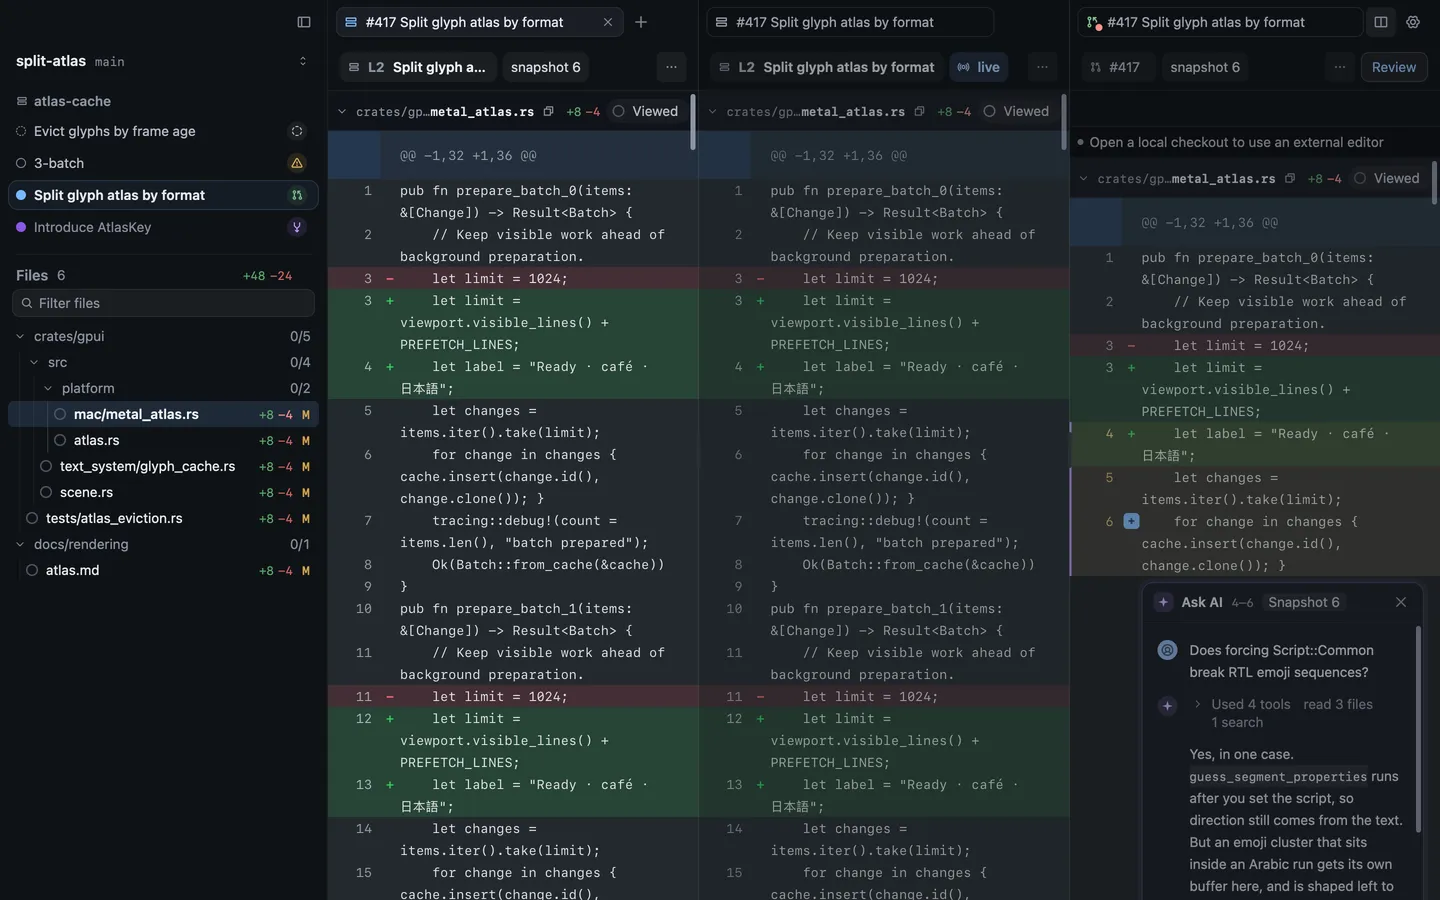Click warning icon on 3-batch row
Viewport: 1440px width, 900px height.
click(297, 163)
